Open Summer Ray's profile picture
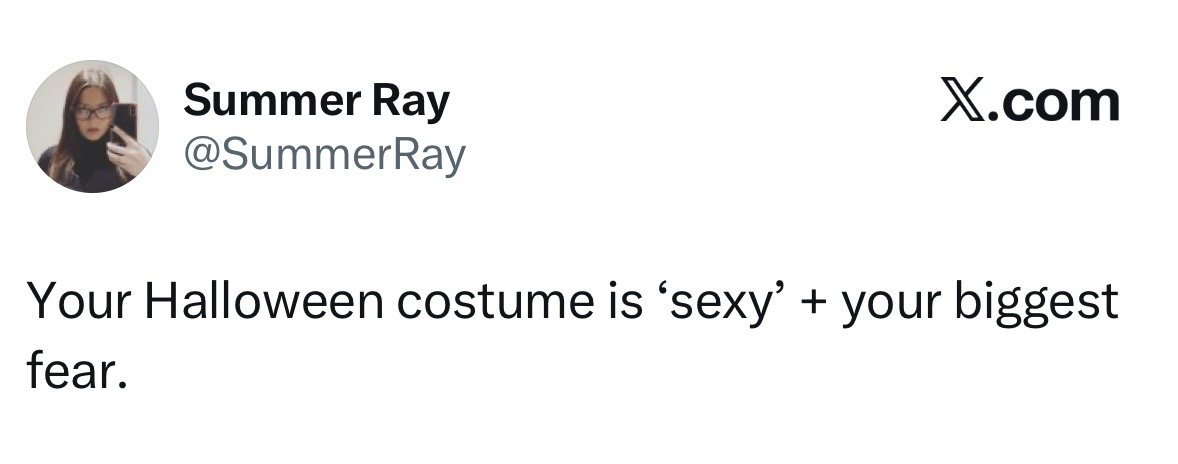 coord(92,126)
